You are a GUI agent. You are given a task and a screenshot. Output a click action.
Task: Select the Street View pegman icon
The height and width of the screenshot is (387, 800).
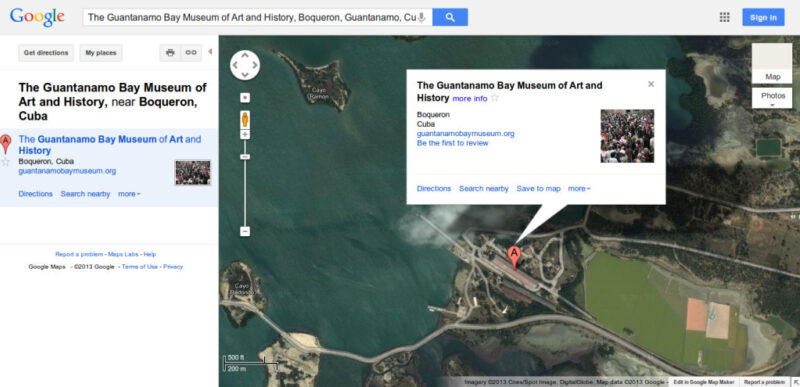(x=245, y=120)
